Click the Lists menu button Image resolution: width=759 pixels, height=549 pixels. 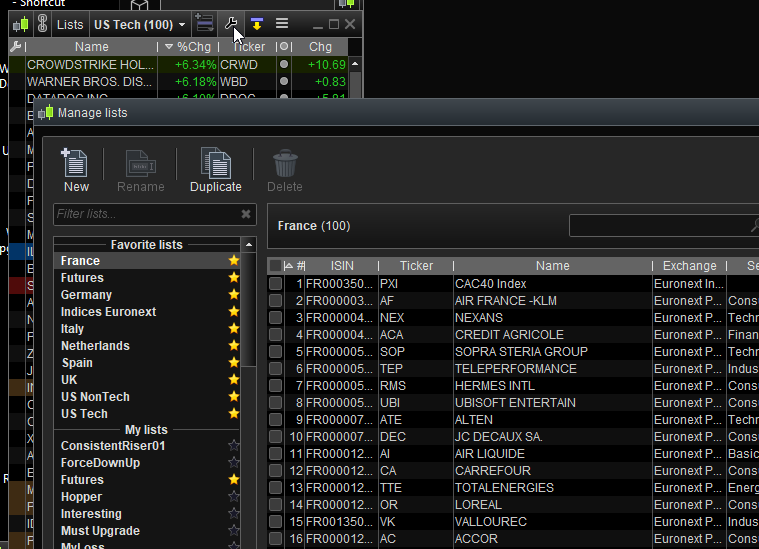click(70, 24)
